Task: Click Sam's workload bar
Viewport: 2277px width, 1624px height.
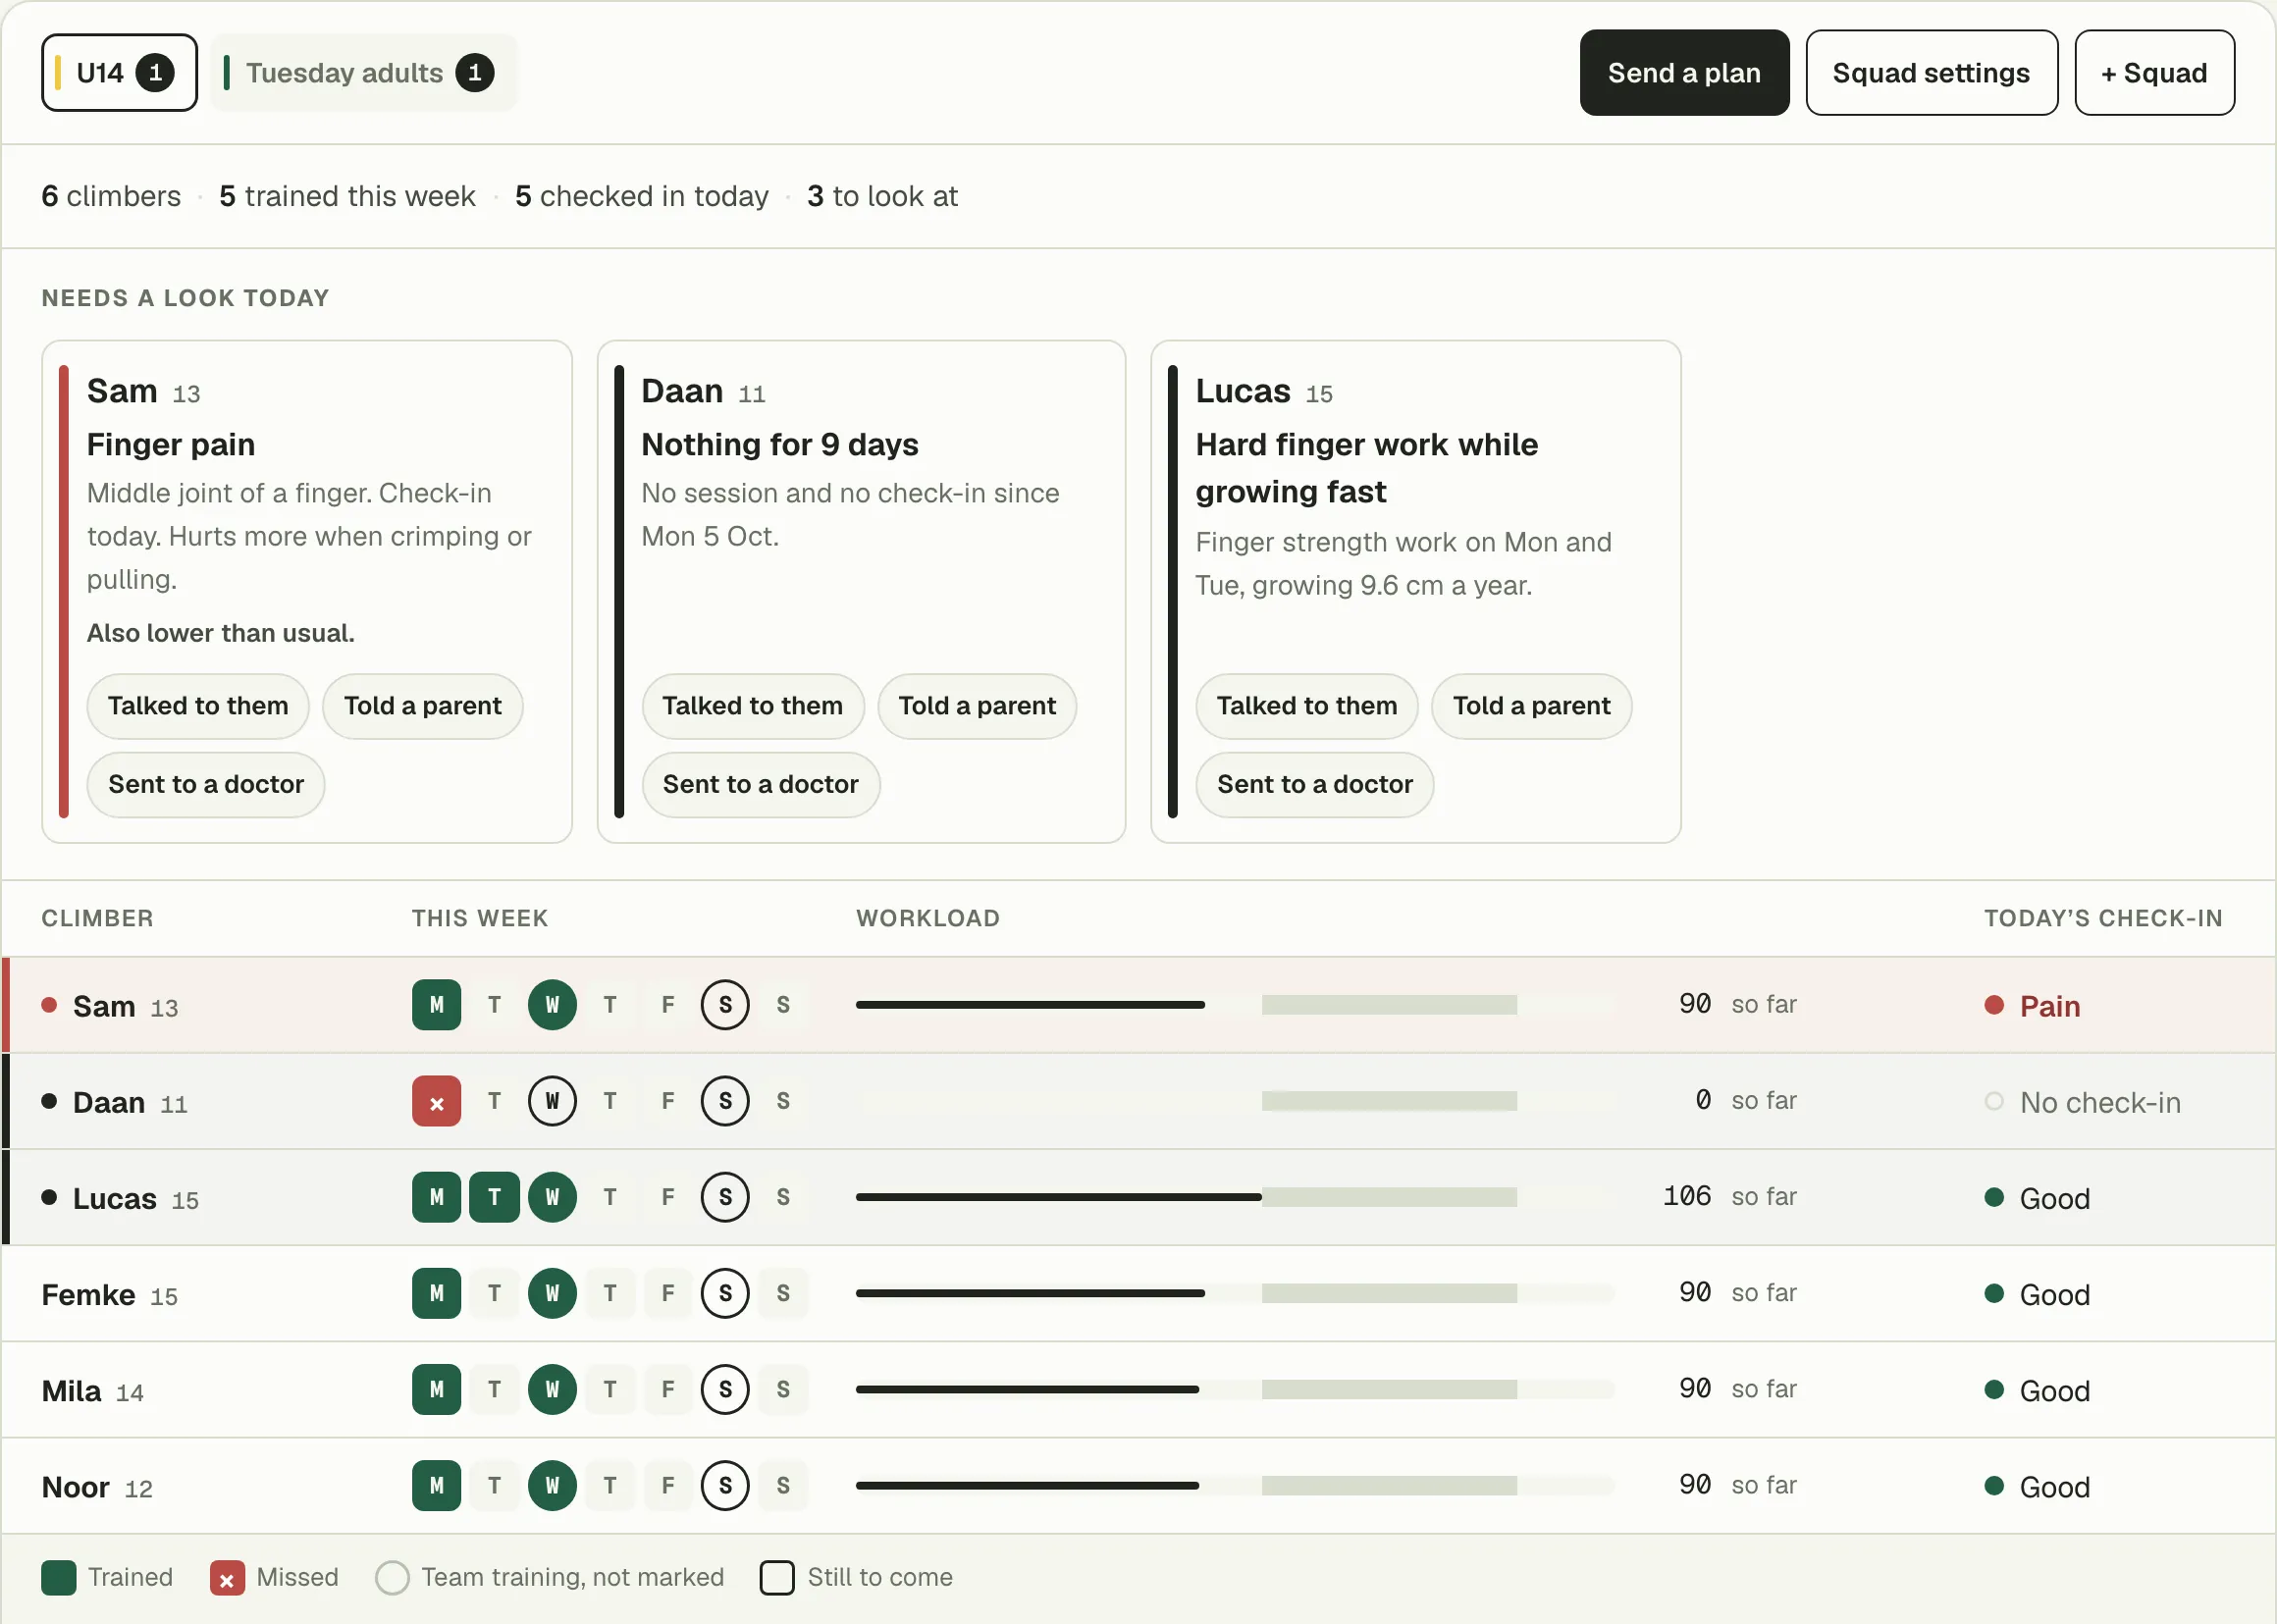Action: [x=1235, y=1005]
